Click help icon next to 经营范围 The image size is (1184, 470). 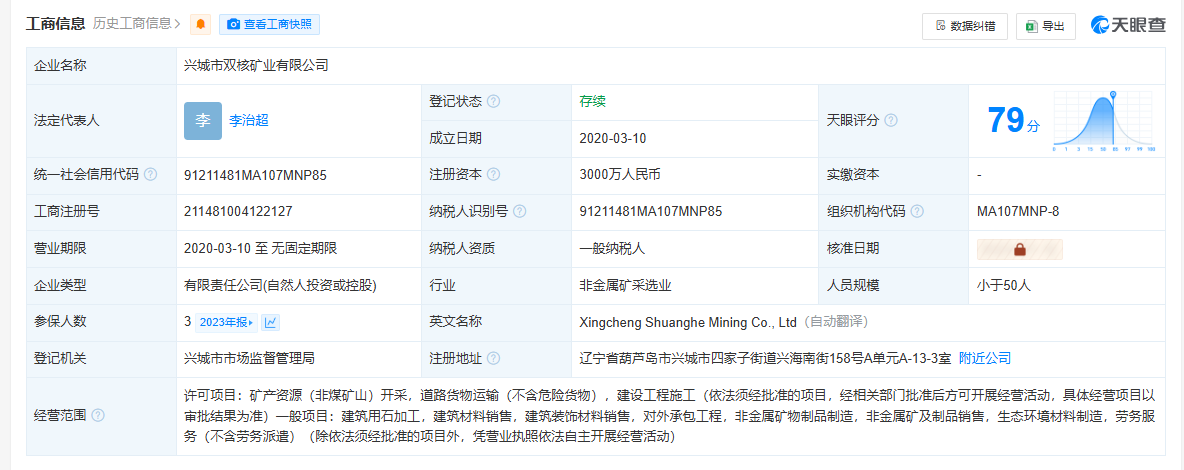point(97,416)
